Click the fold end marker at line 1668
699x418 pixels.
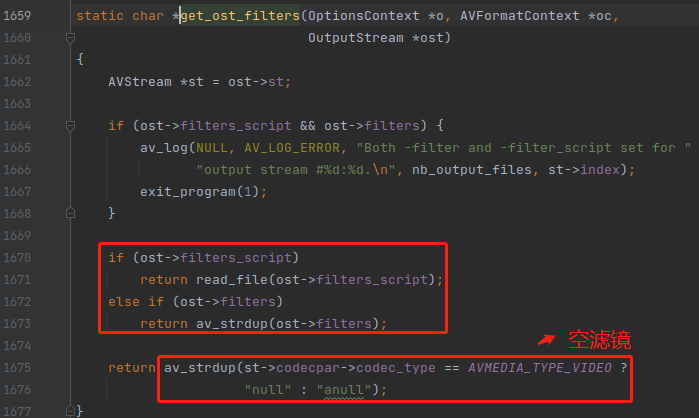pos(69,213)
